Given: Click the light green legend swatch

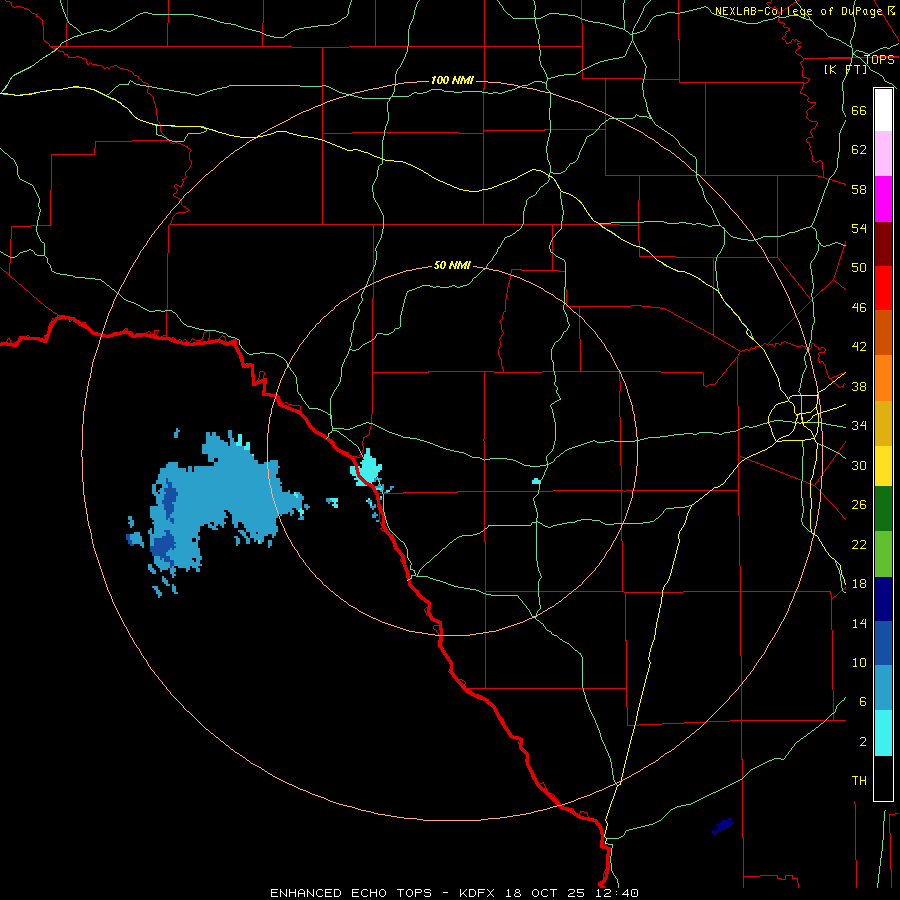Looking at the screenshot, I should coord(883,554).
